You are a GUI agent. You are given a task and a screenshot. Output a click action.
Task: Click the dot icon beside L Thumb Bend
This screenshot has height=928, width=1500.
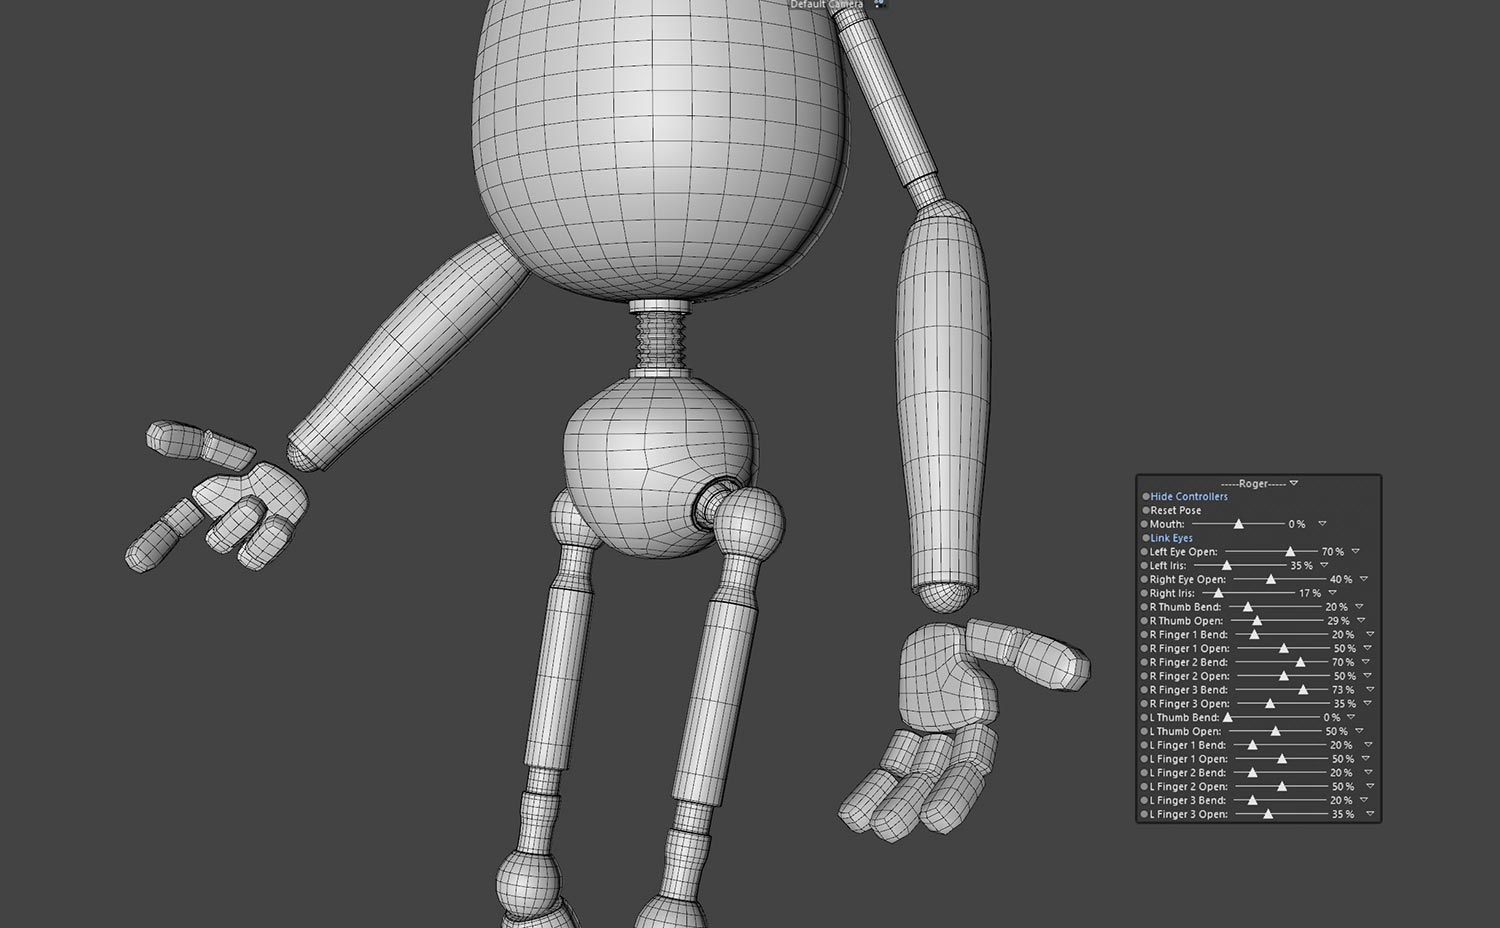point(1146,717)
